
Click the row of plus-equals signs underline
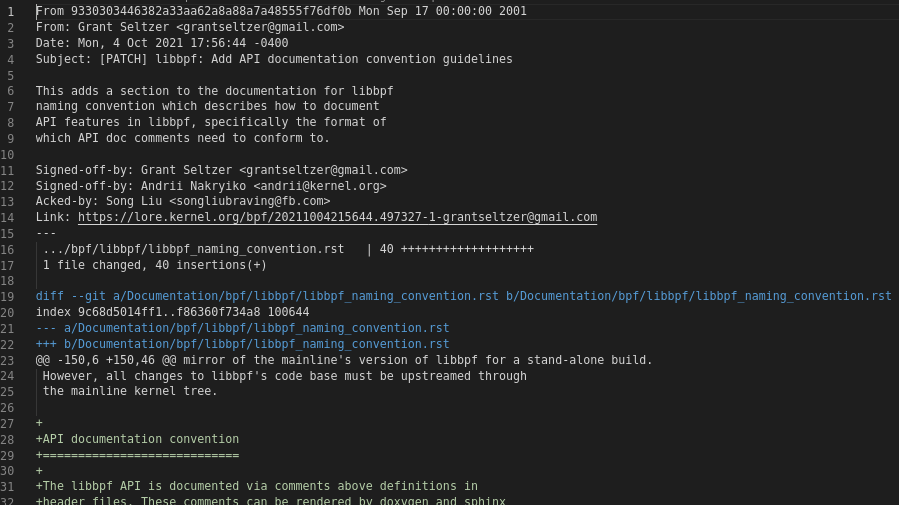click(x=138, y=455)
